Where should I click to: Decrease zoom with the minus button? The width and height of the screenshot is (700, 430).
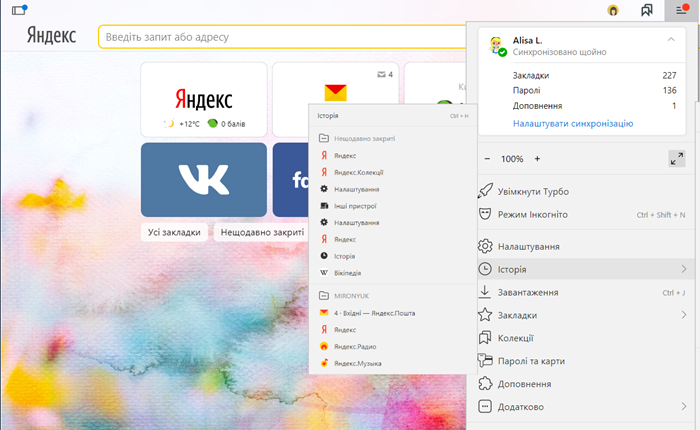487,159
